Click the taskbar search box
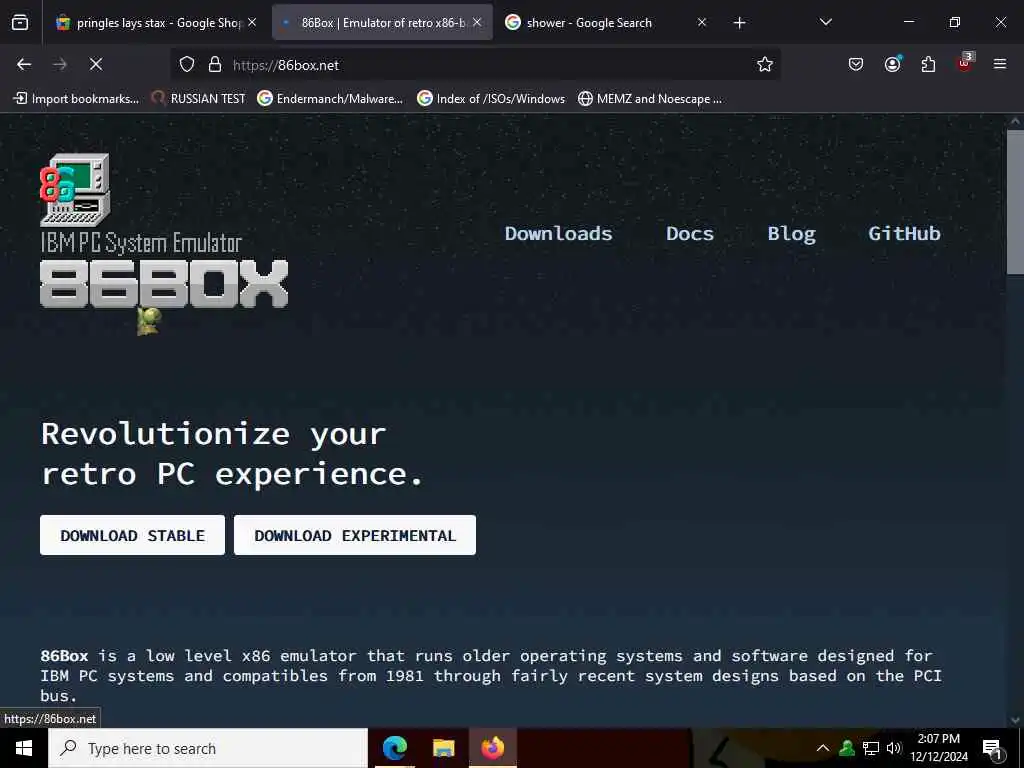Screen dimensions: 1024x768 pyautogui.click(x=208, y=748)
